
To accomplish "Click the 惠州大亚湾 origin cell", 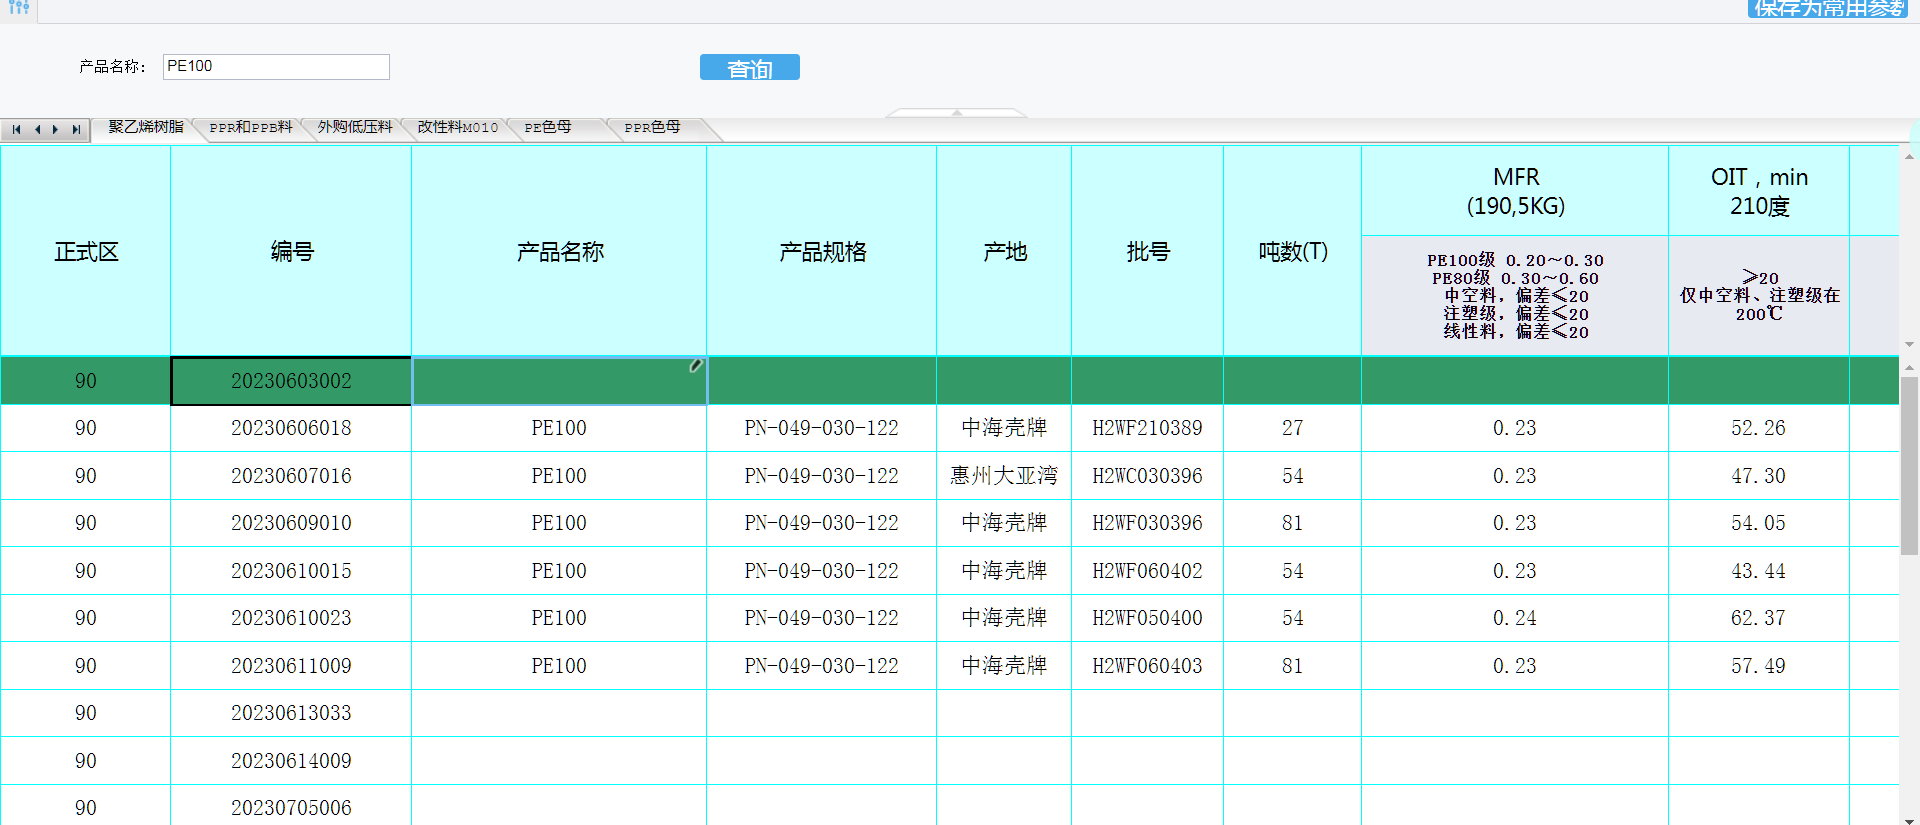I will click(x=1004, y=476).
